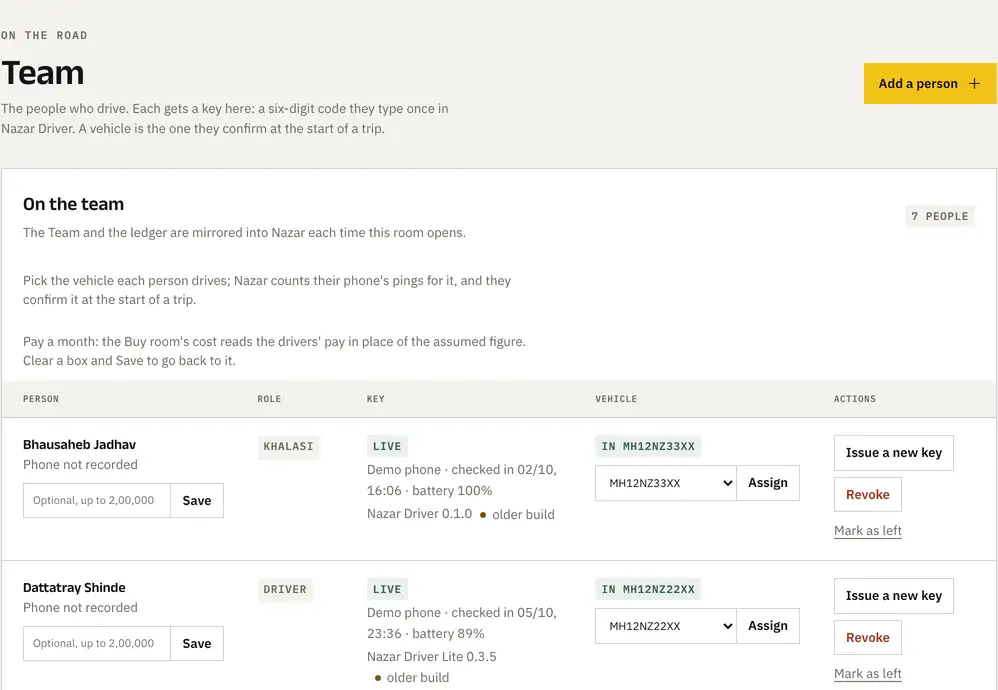Click the Nazar Driver Lite 0.3.5 text
The height and width of the screenshot is (690, 998).
pyautogui.click(x=432, y=657)
